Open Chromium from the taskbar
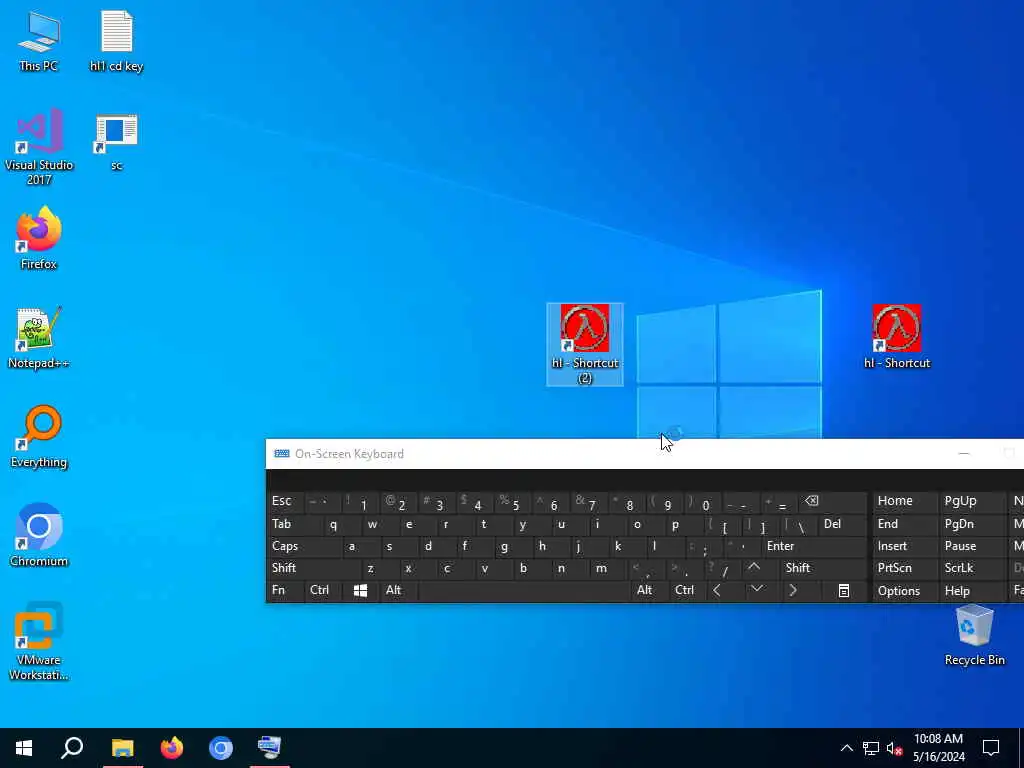The height and width of the screenshot is (768, 1024). [221, 748]
